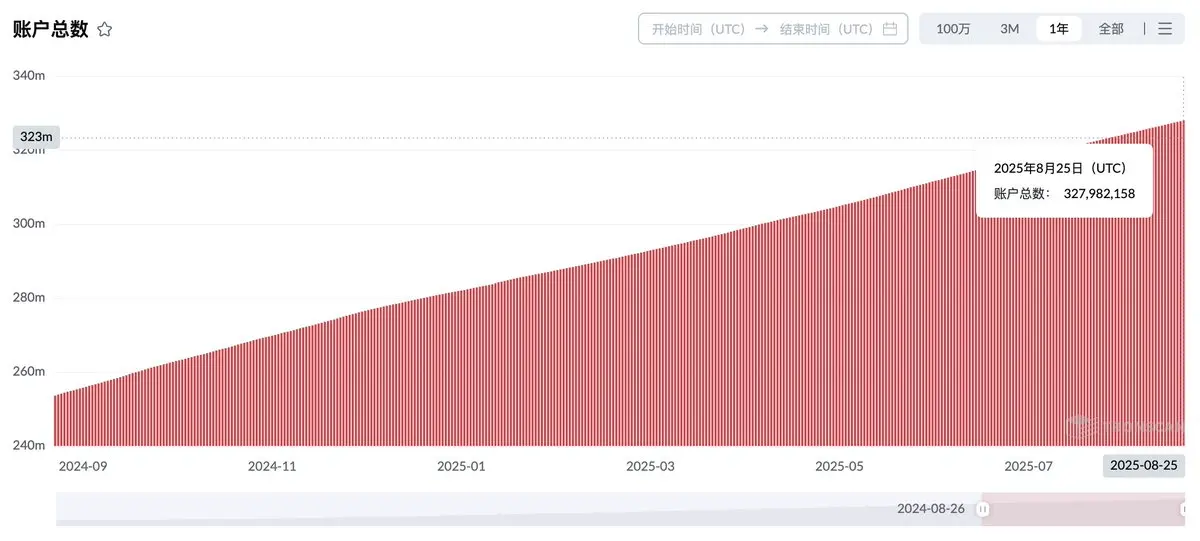This screenshot has width=1200, height=541.
Task: Click the 结束时间 (UTC) input field
Action: (826, 29)
